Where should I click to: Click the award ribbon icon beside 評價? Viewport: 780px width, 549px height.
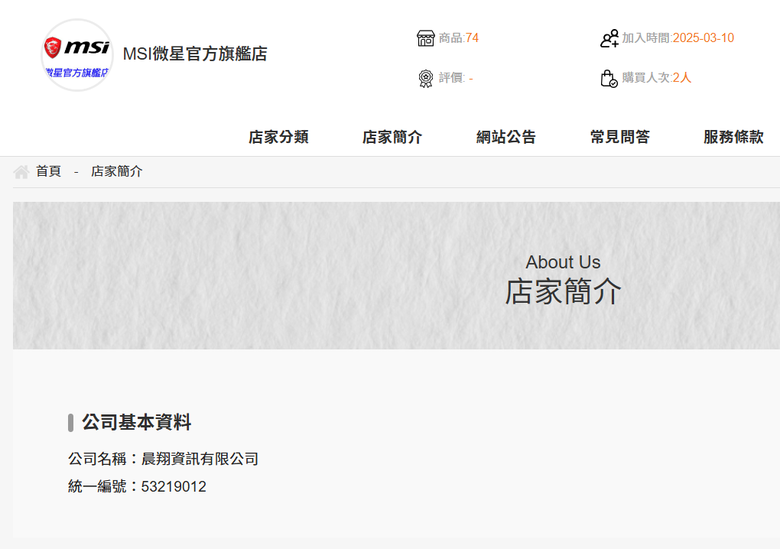coord(425,79)
